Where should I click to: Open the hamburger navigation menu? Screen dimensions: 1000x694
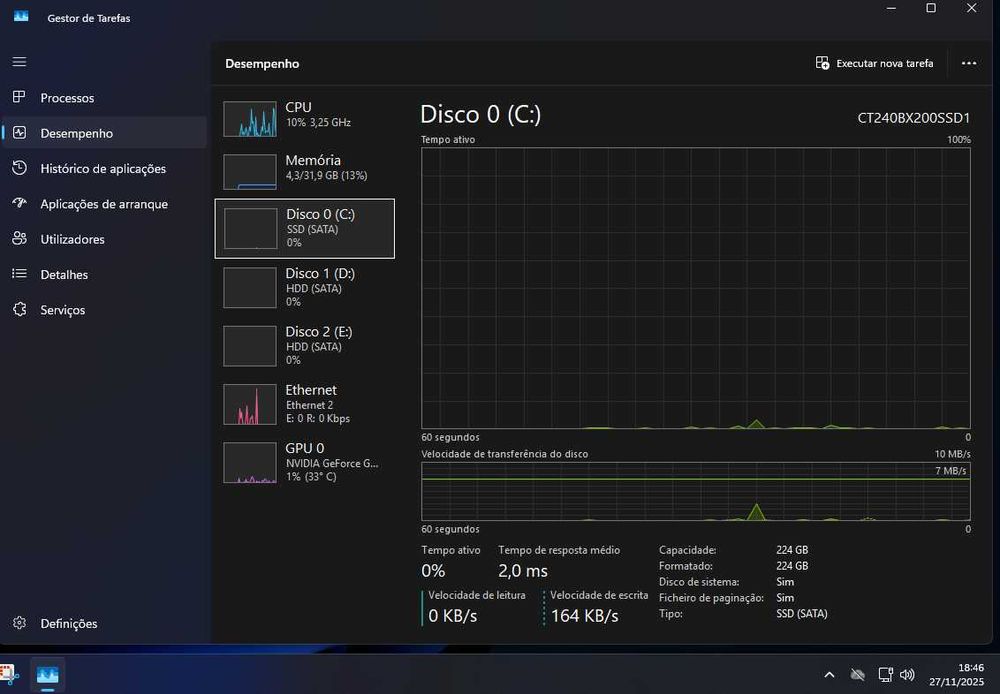pos(19,62)
